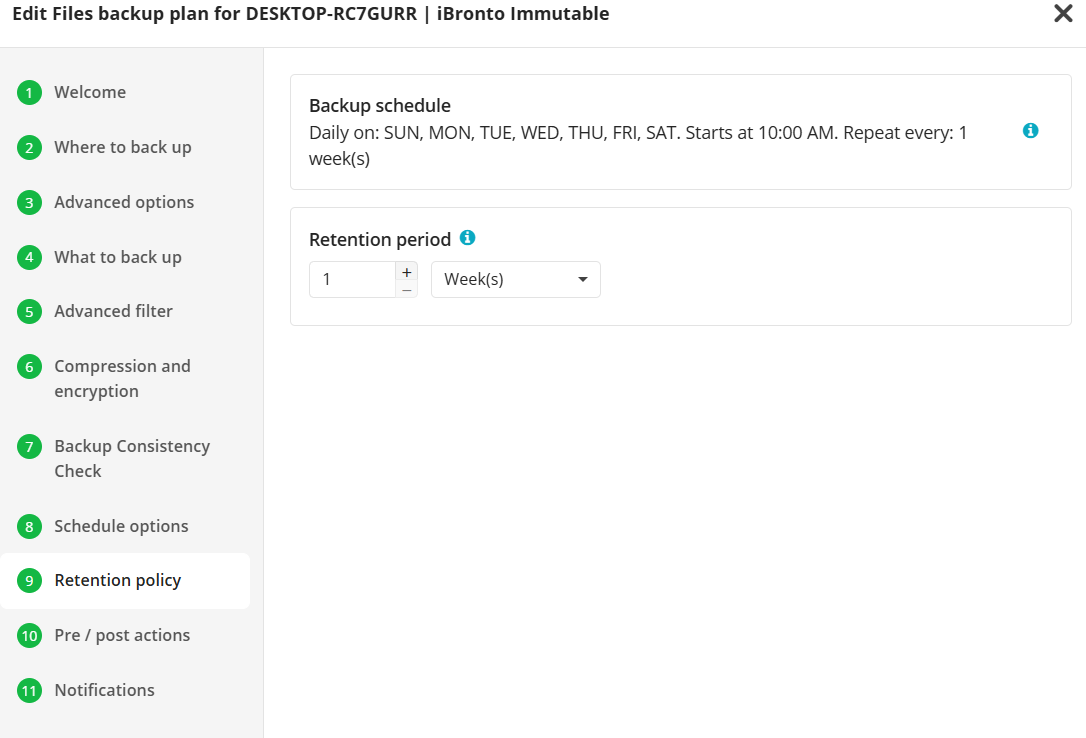Go to Where to back up step
Screen dimensions: 1086x738
pyautogui.click(x=122, y=147)
